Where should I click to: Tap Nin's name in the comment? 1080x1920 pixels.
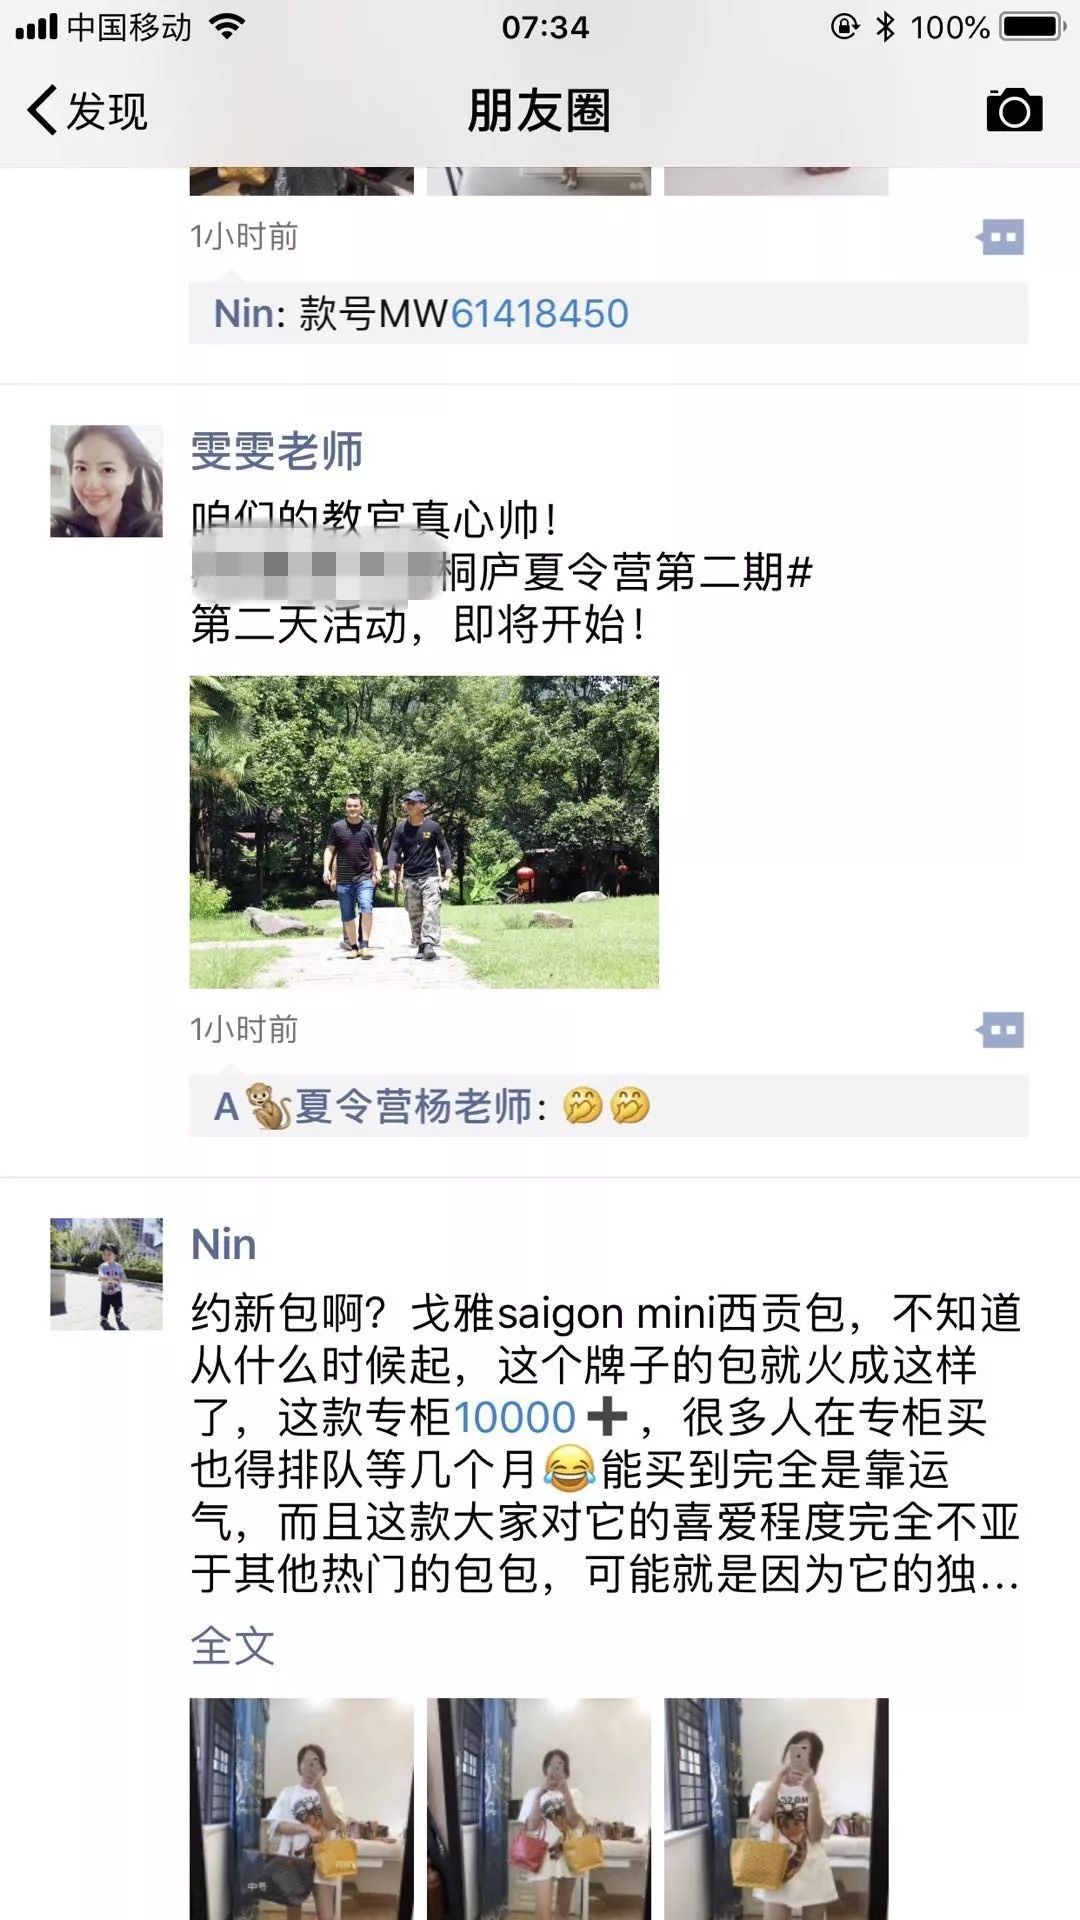click(x=243, y=314)
